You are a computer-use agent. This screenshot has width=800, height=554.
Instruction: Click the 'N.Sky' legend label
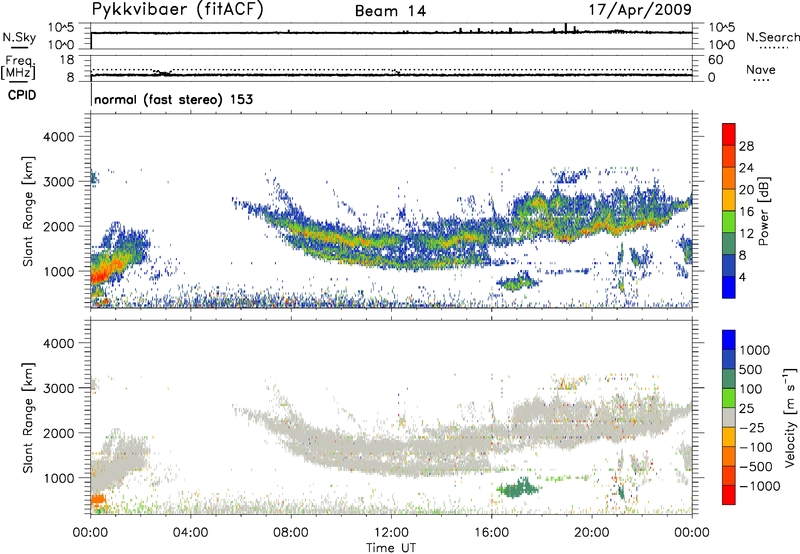pos(19,37)
